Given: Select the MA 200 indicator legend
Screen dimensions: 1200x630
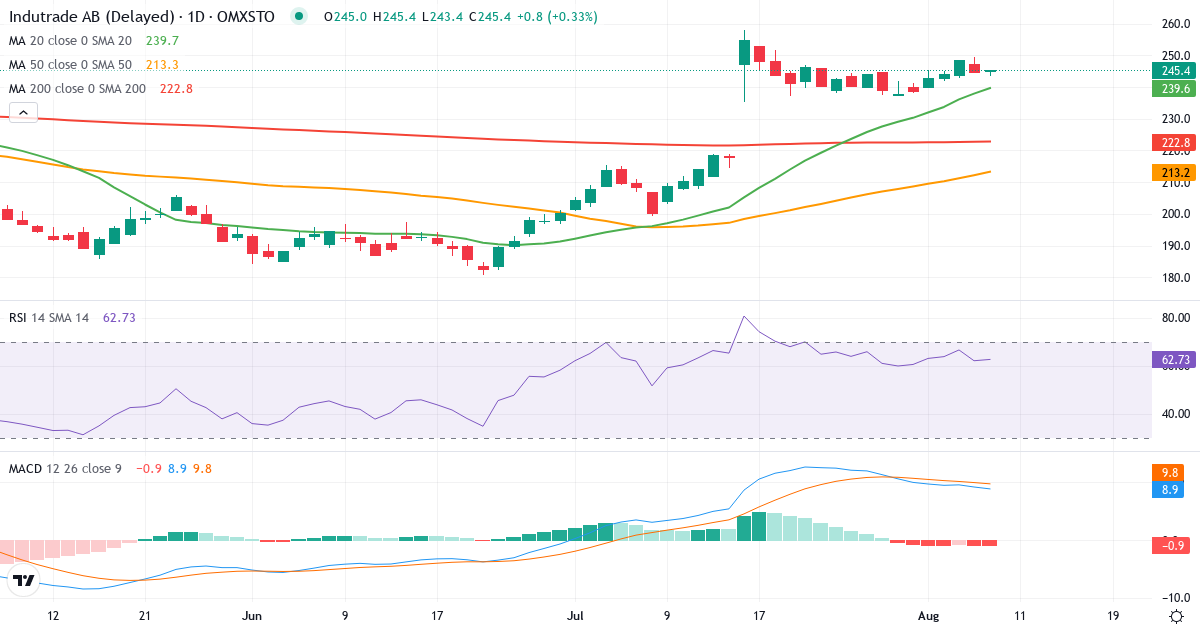Looking at the screenshot, I should pos(77,88).
